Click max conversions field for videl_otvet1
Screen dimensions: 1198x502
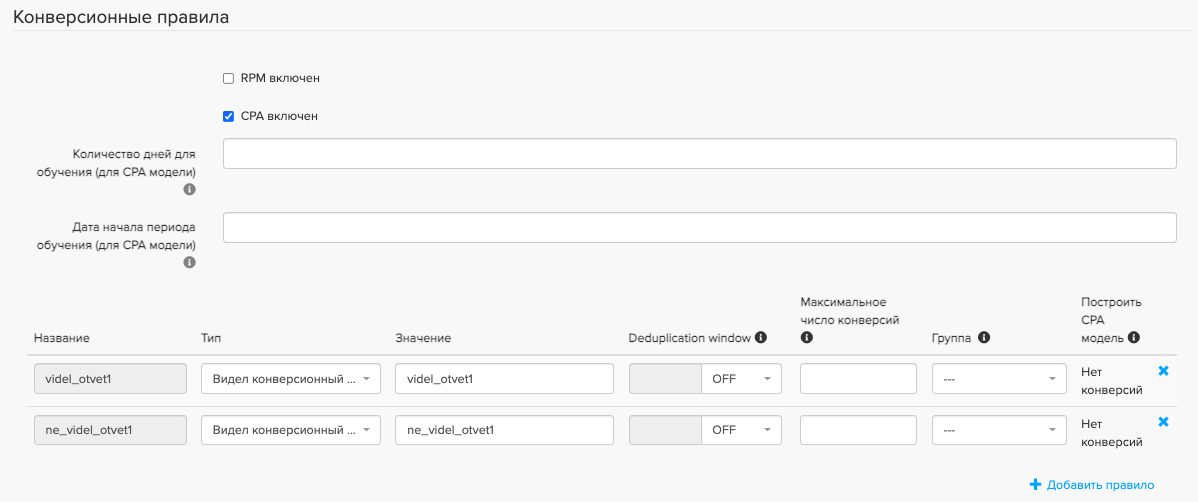[858, 379]
